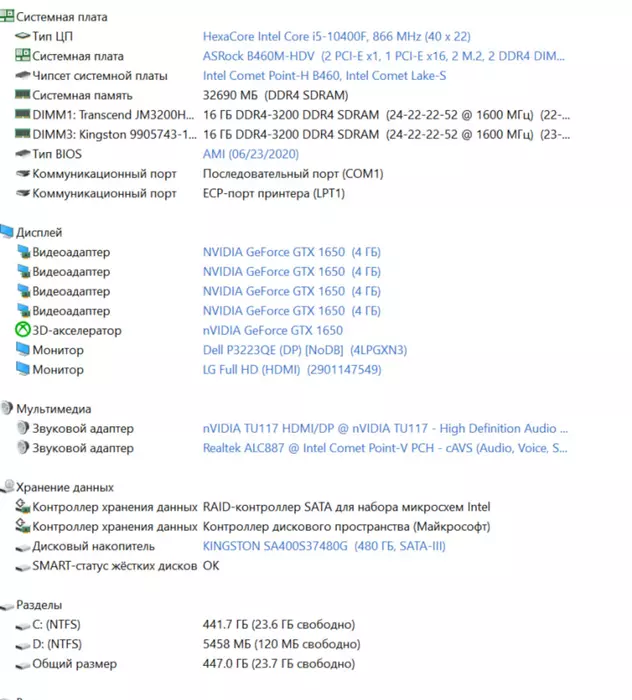Click the CPU icon beside Тип ЦП
Screen dimensions: 632x700
[x=23, y=36]
